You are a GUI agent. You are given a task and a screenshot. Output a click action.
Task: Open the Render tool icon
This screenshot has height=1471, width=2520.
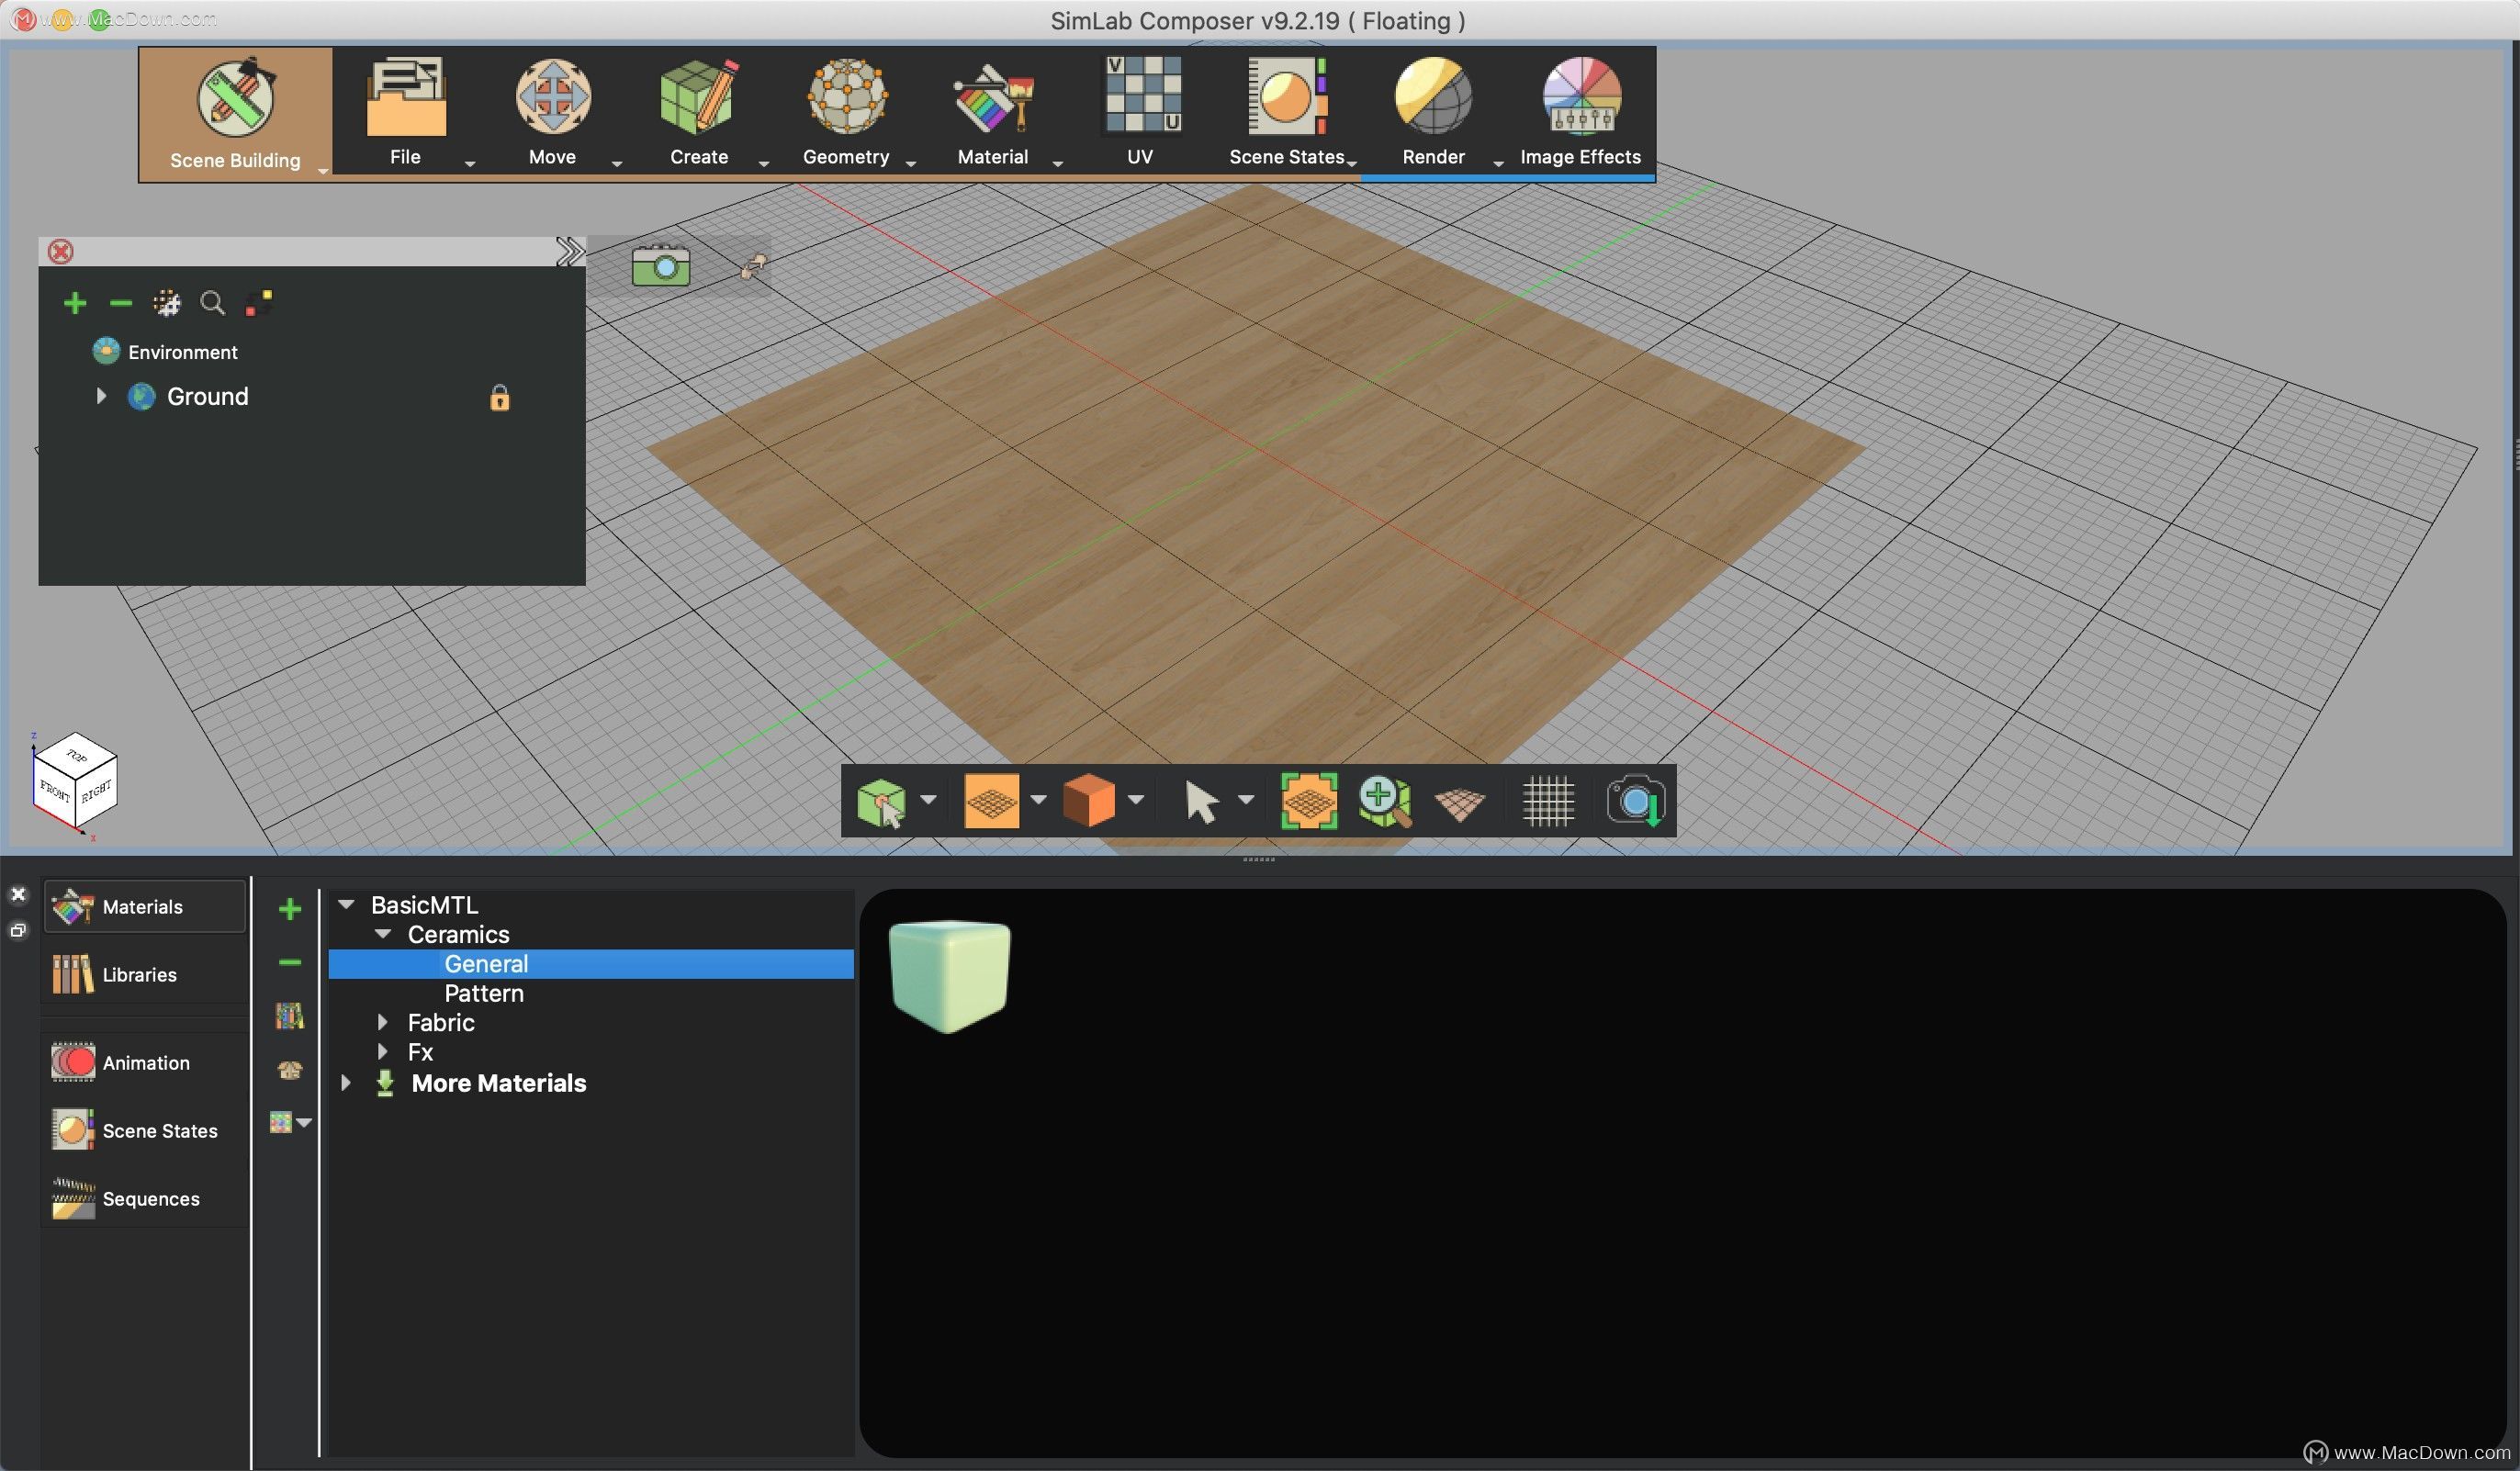point(1433,96)
